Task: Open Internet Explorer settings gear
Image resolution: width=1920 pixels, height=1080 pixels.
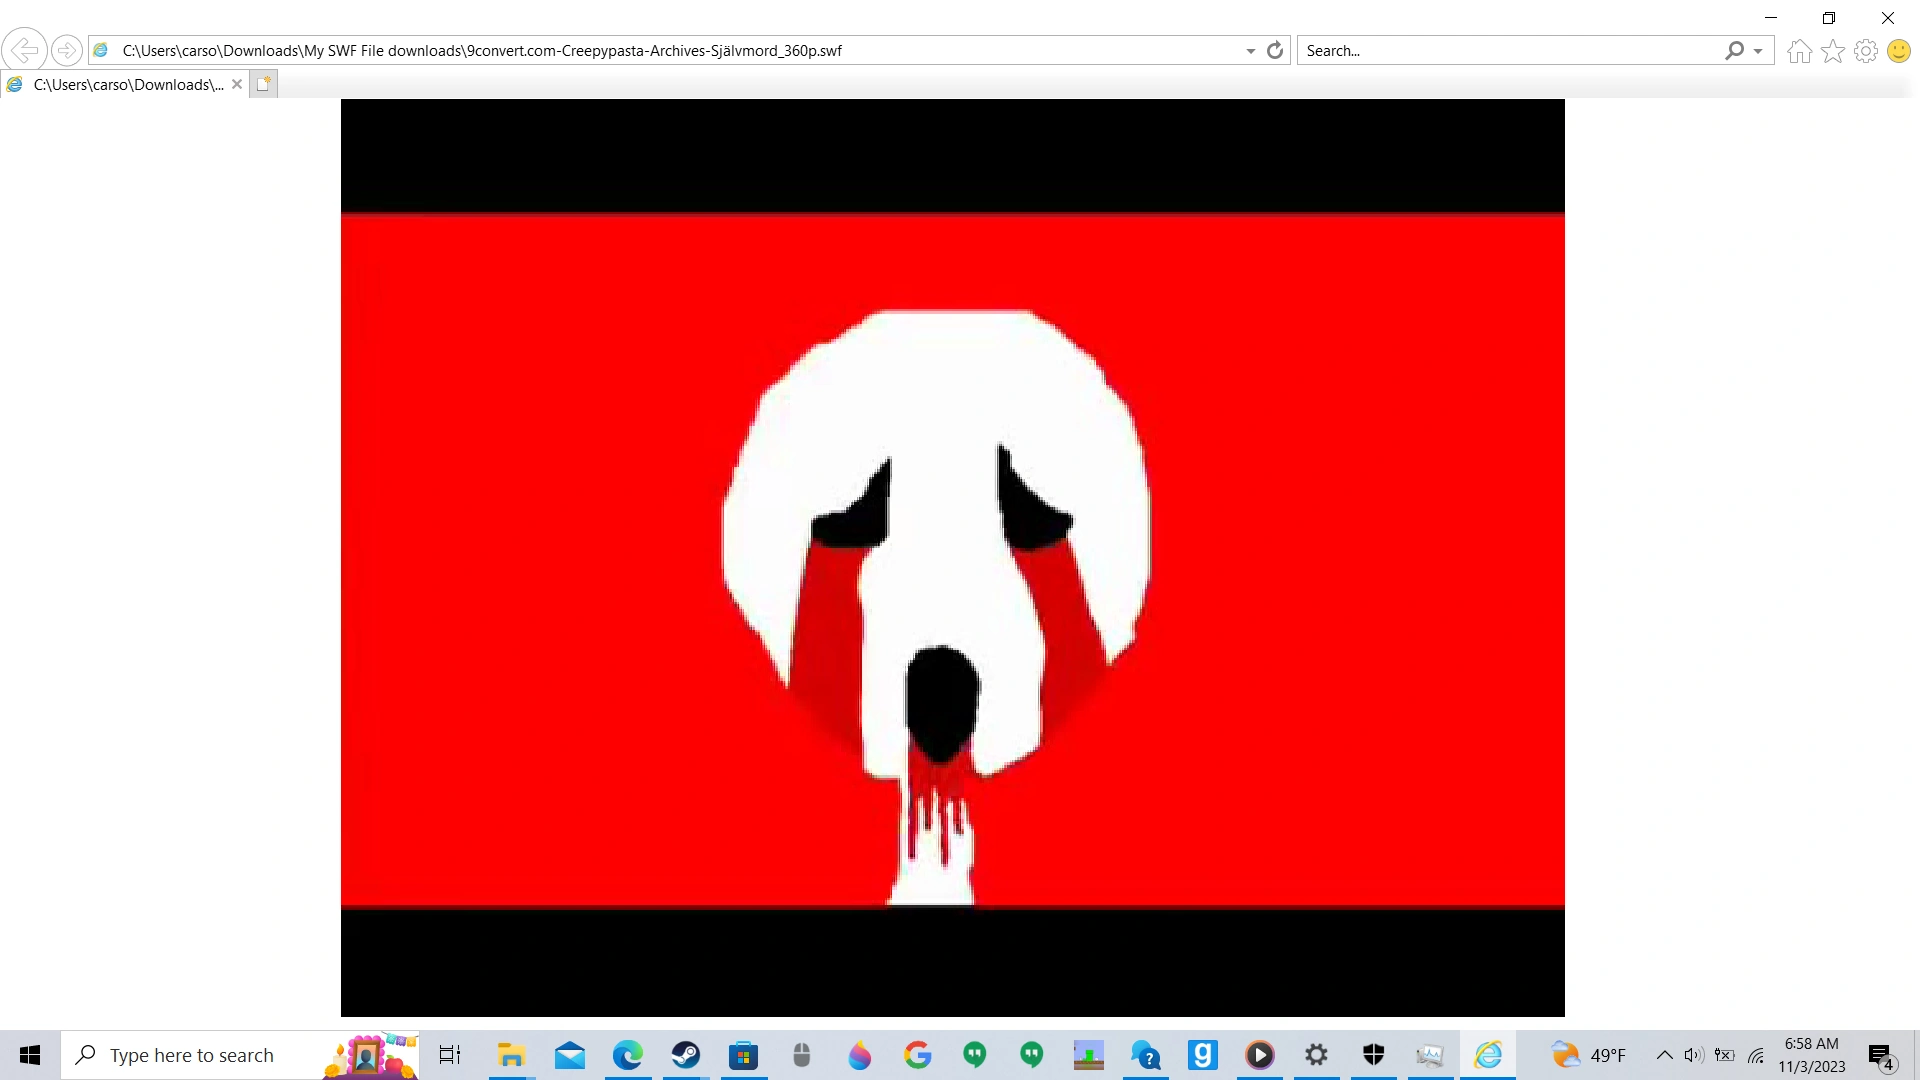Action: click(1865, 50)
